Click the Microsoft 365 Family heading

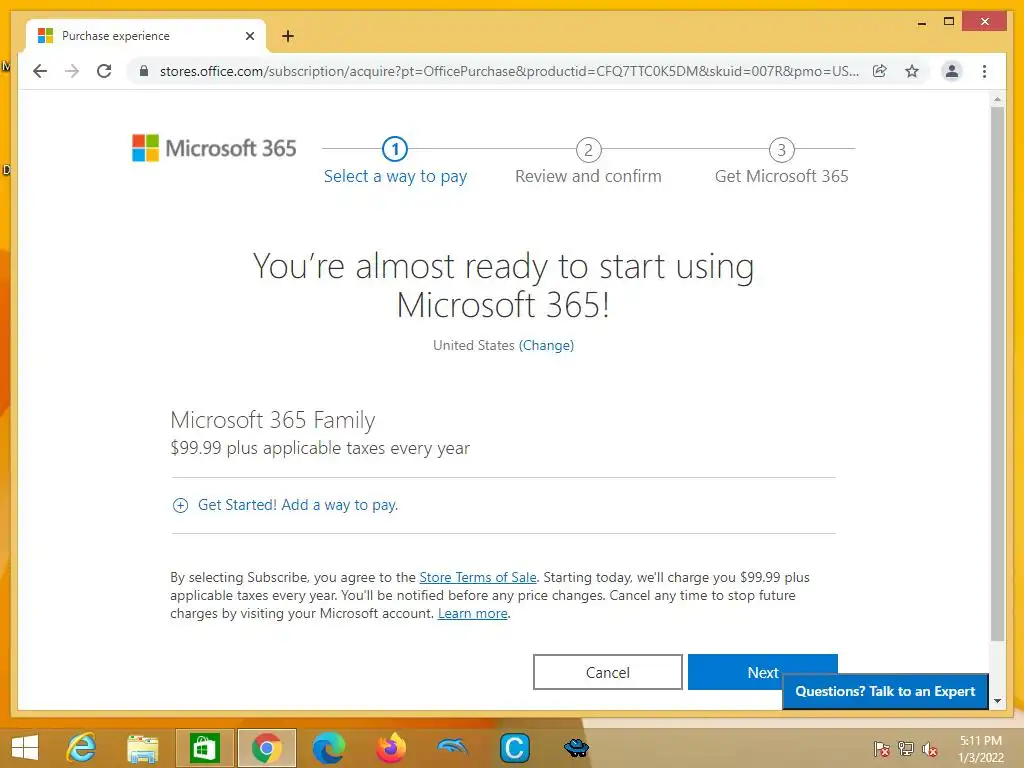(x=273, y=420)
